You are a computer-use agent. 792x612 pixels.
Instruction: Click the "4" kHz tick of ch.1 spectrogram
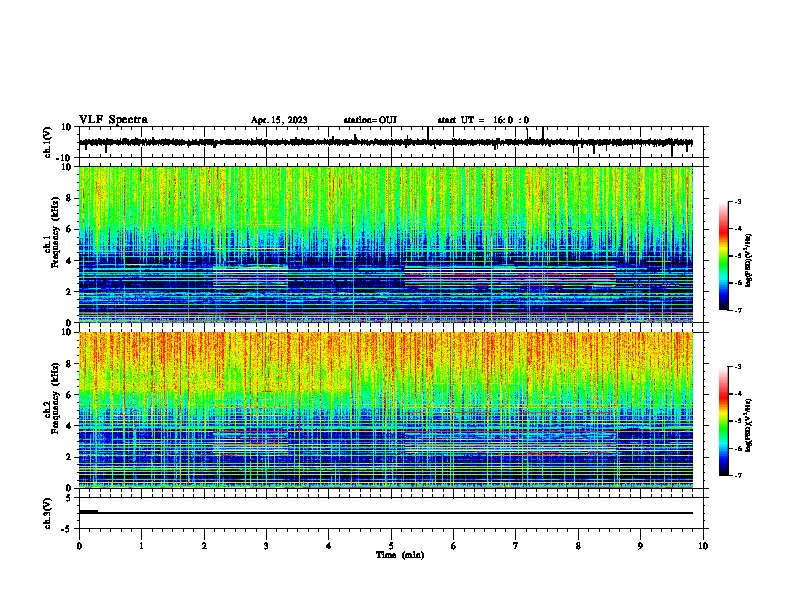[69, 261]
